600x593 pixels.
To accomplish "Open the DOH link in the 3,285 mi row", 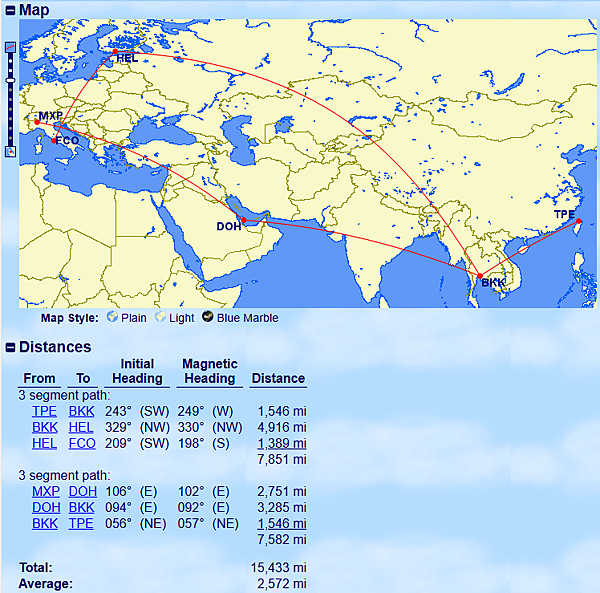I will [46, 507].
